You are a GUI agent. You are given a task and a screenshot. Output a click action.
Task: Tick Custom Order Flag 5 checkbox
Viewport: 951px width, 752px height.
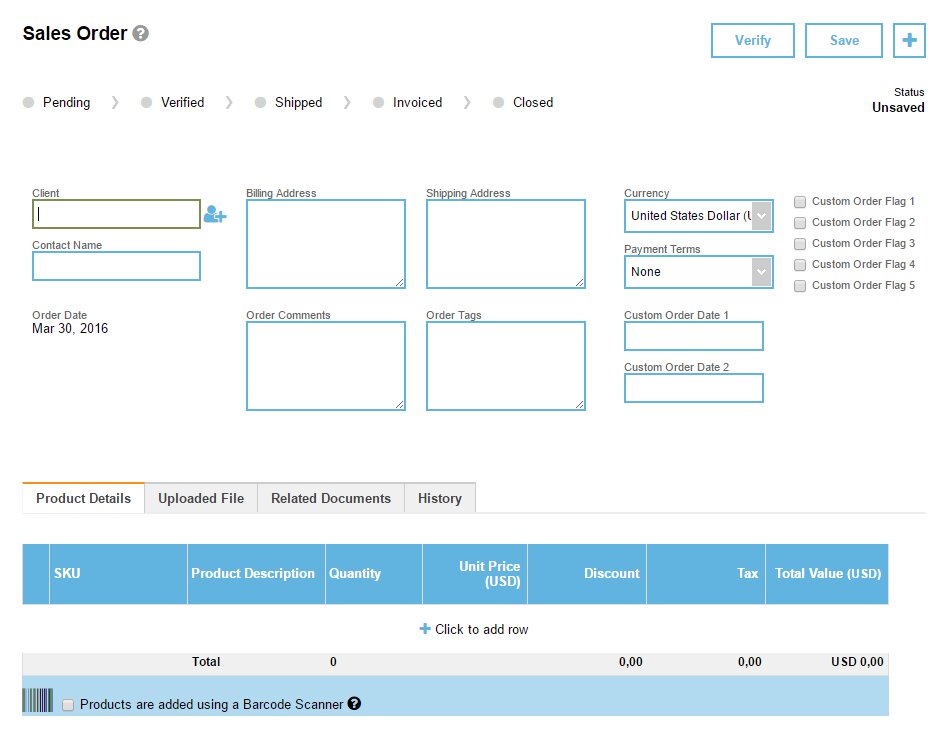click(x=800, y=286)
